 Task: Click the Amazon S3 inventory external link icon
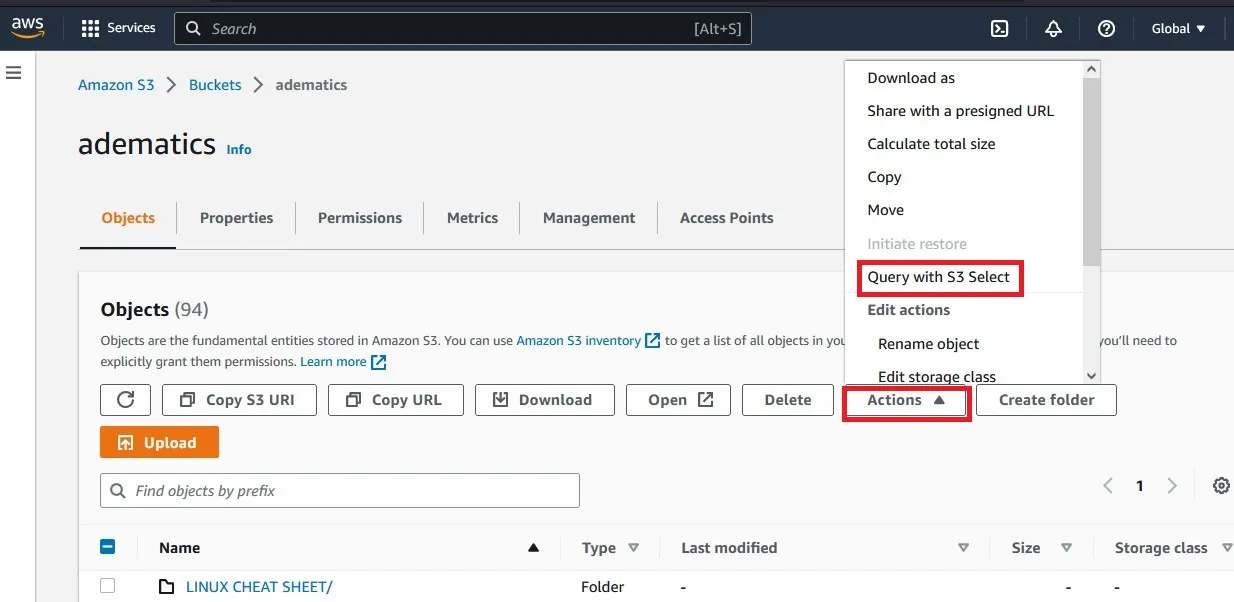point(653,341)
